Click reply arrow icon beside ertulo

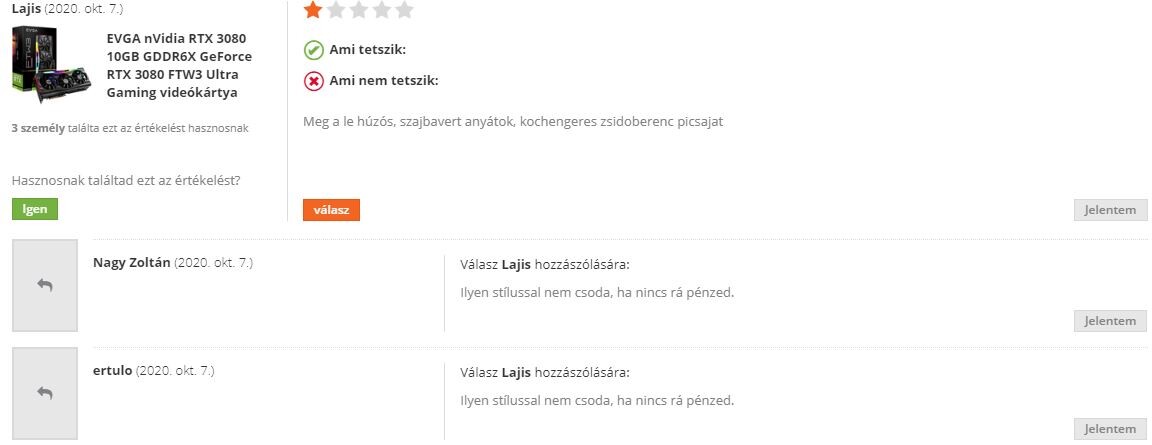coord(45,394)
